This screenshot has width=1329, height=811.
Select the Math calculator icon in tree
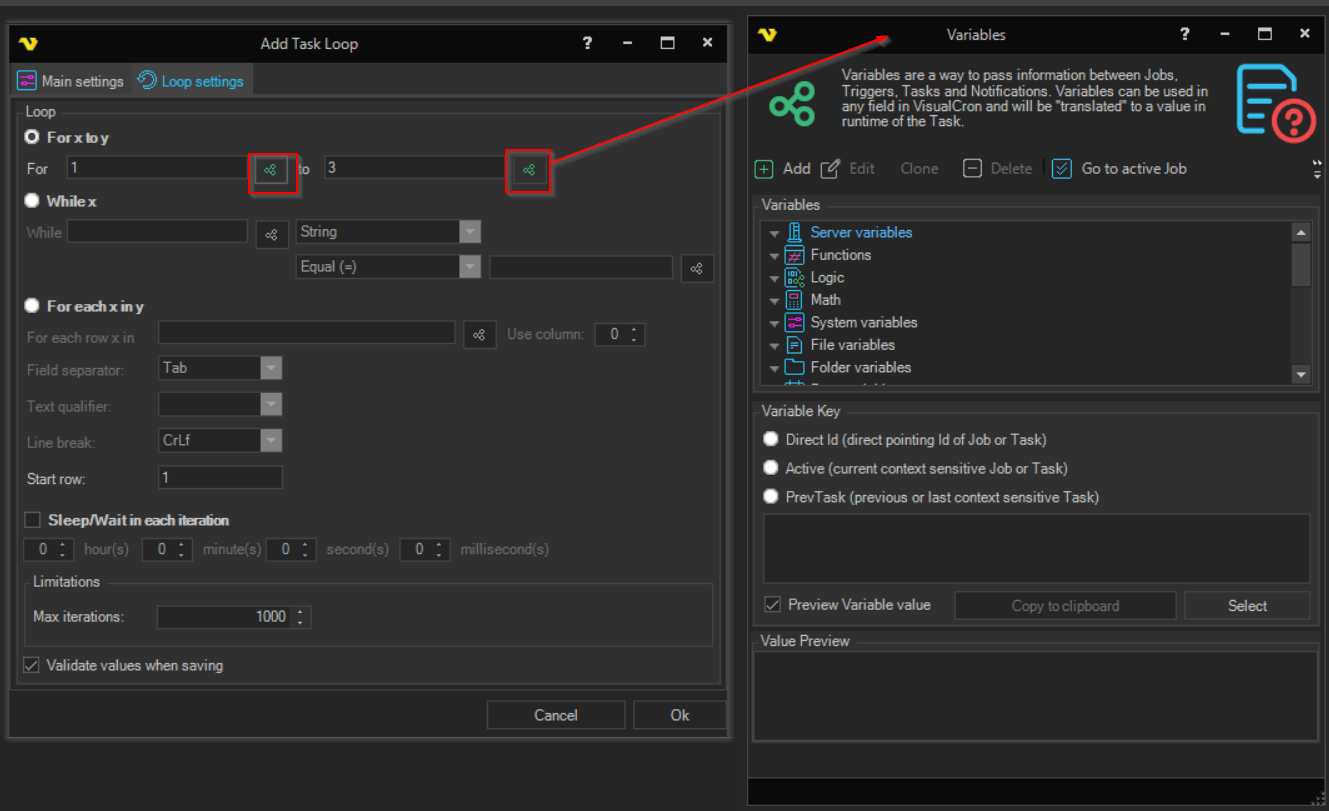(795, 300)
